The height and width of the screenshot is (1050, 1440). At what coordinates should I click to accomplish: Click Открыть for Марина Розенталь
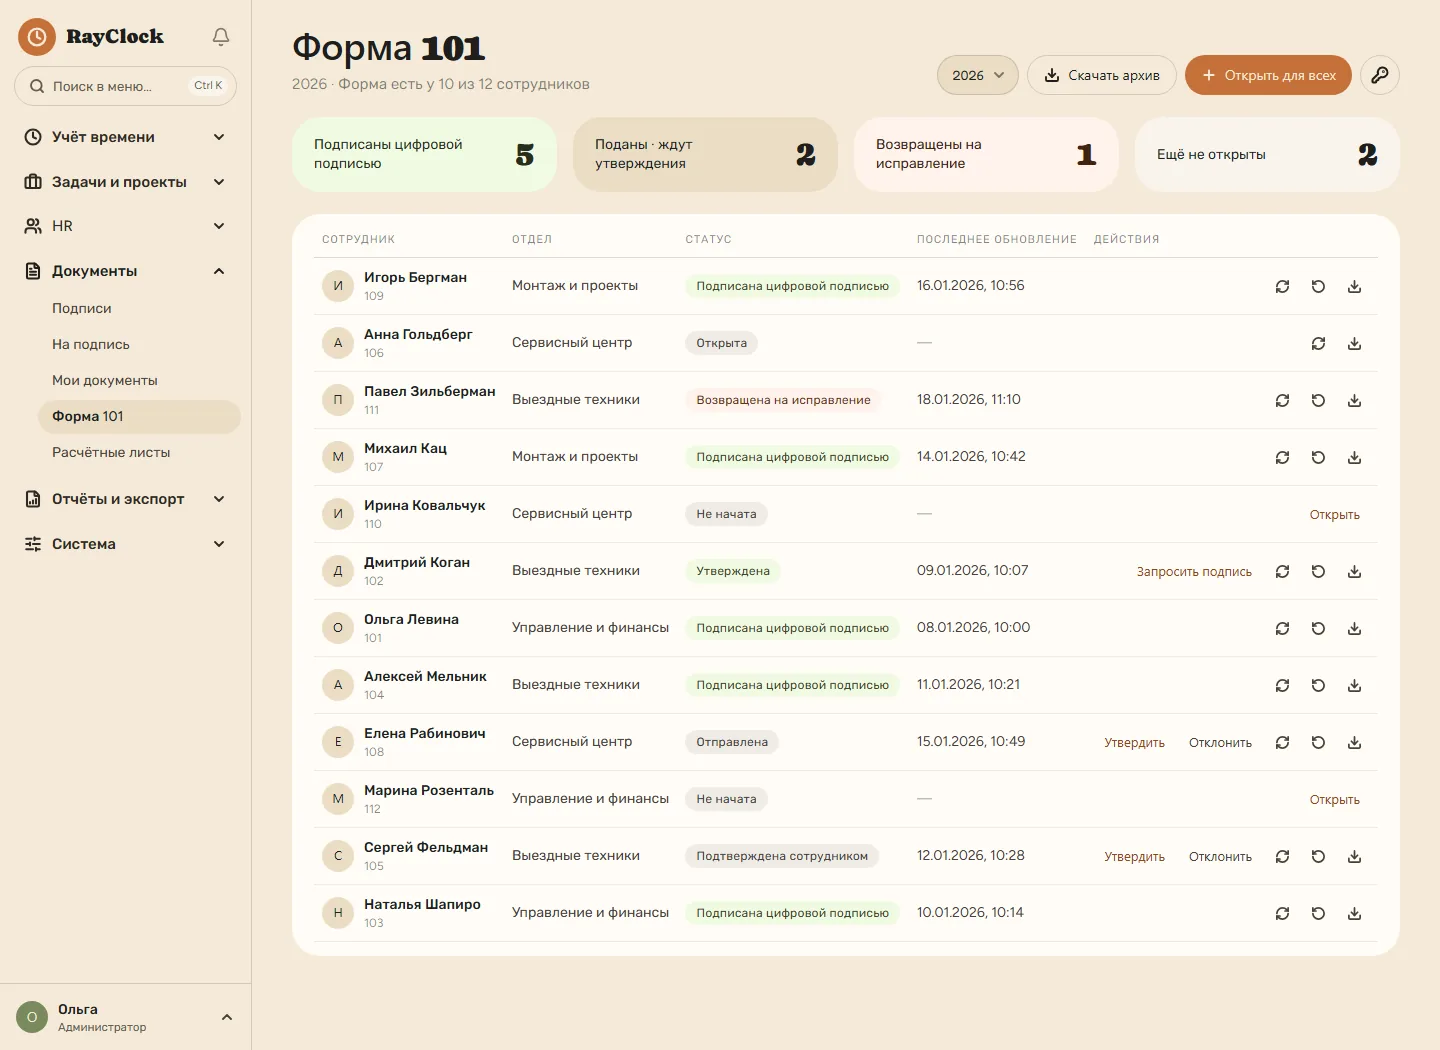click(x=1335, y=800)
